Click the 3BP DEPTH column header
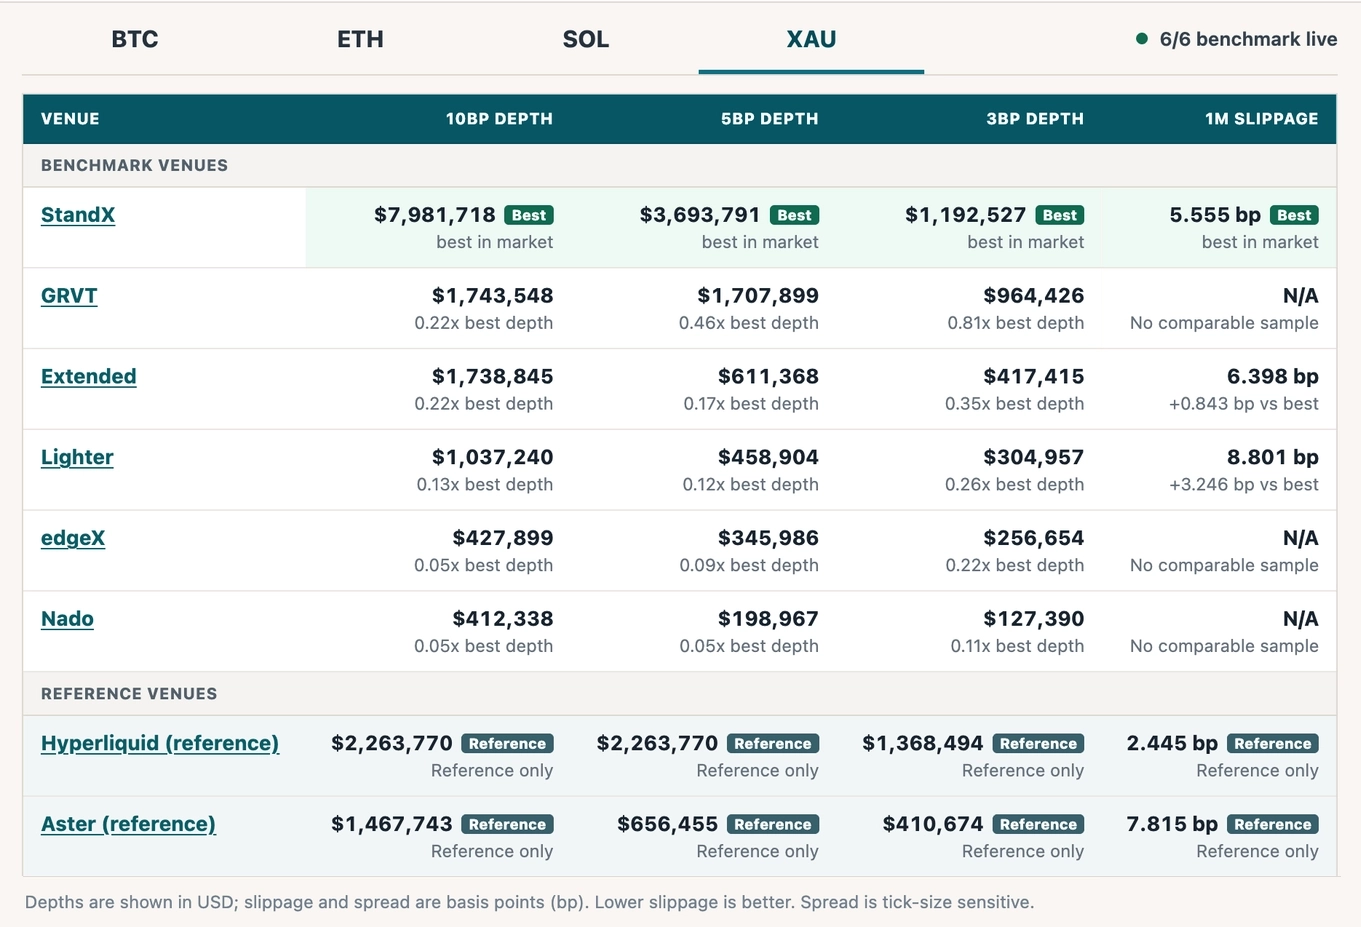The width and height of the screenshot is (1361, 927). click(x=1035, y=119)
